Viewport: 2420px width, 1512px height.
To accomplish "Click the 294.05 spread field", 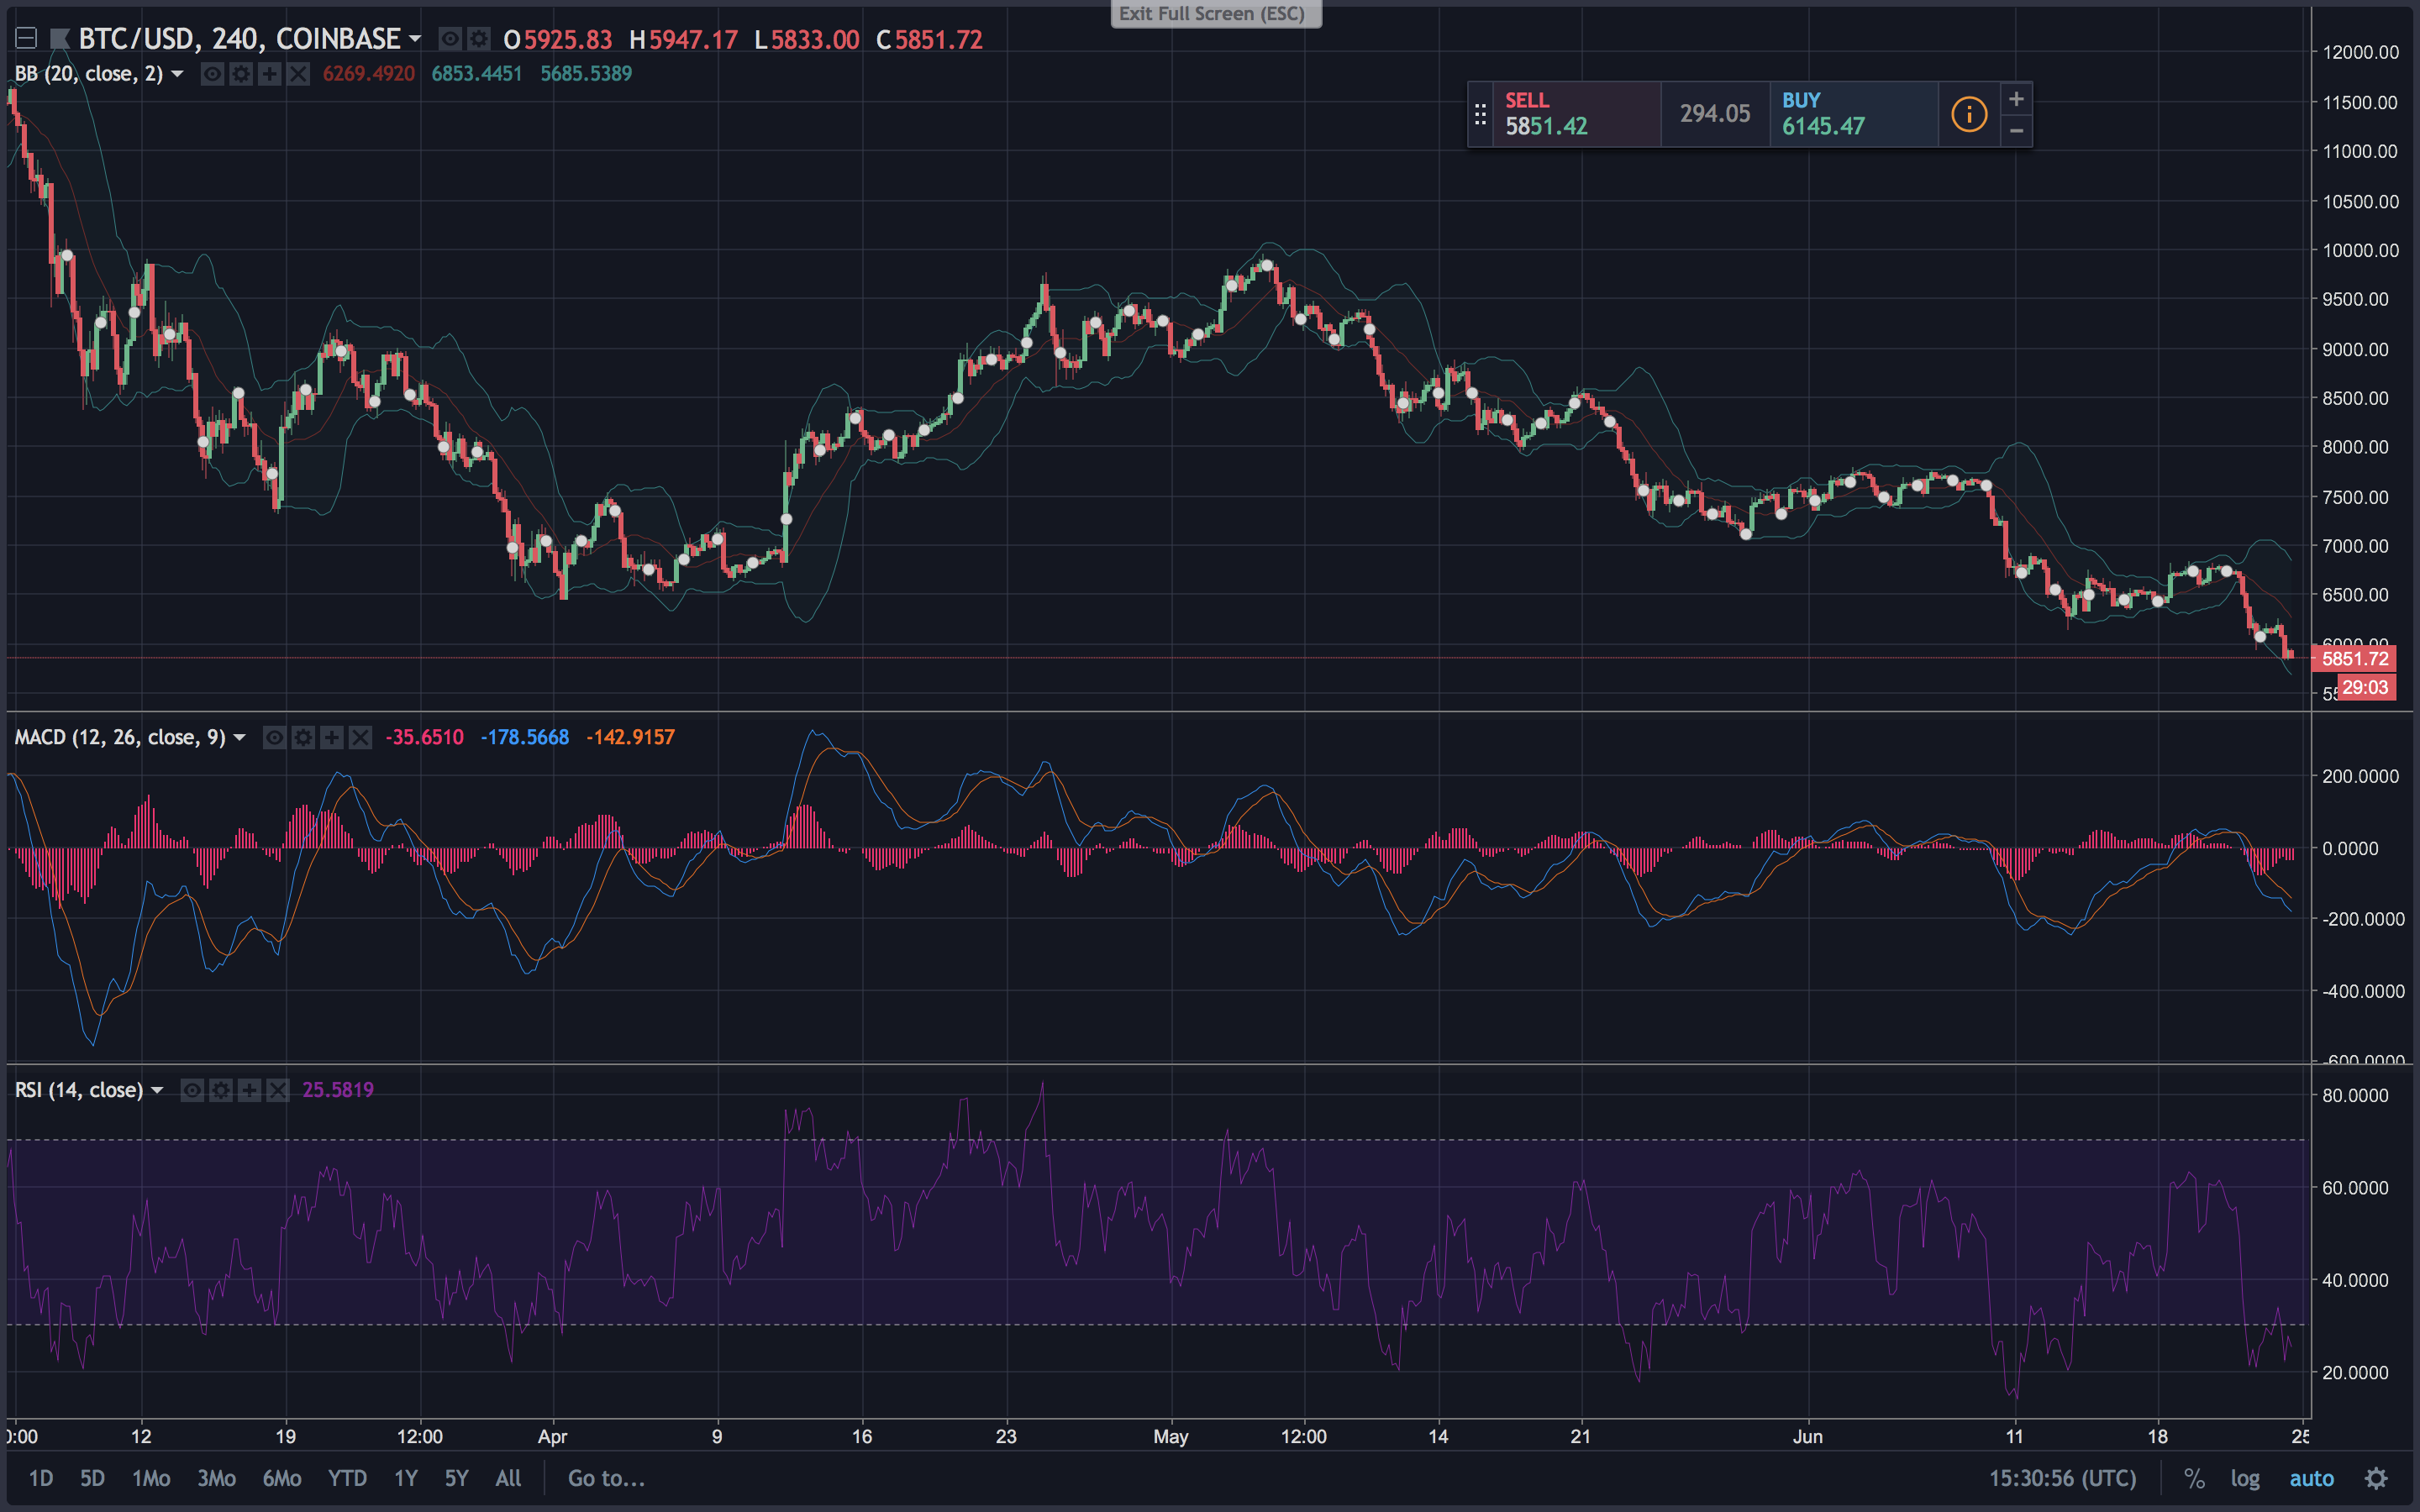I will tap(1715, 114).
